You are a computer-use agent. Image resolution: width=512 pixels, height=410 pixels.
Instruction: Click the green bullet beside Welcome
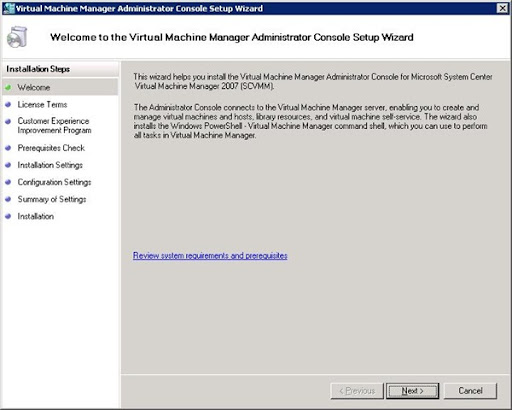pos(8,87)
